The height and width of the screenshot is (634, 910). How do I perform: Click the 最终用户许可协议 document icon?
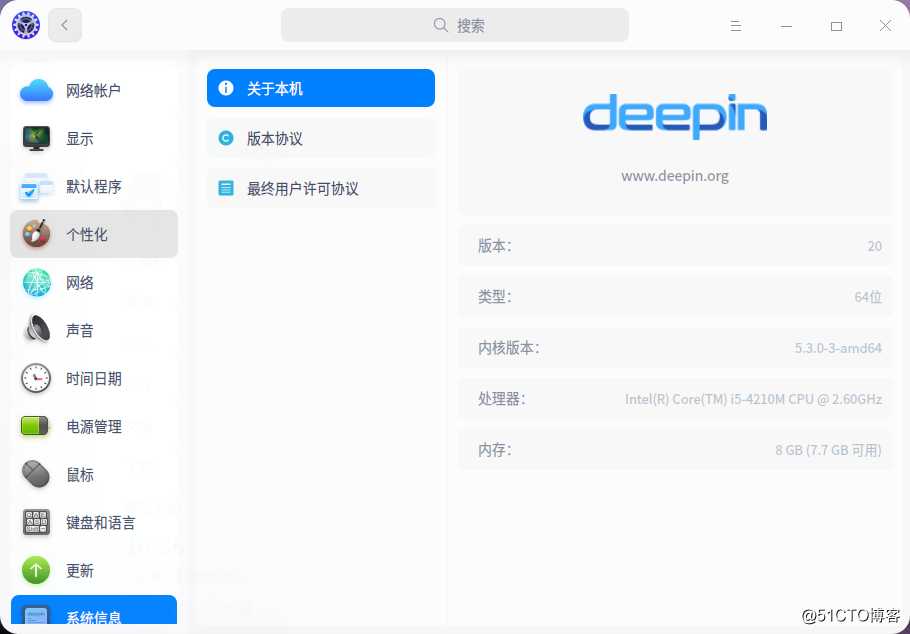(x=225, y=188)
